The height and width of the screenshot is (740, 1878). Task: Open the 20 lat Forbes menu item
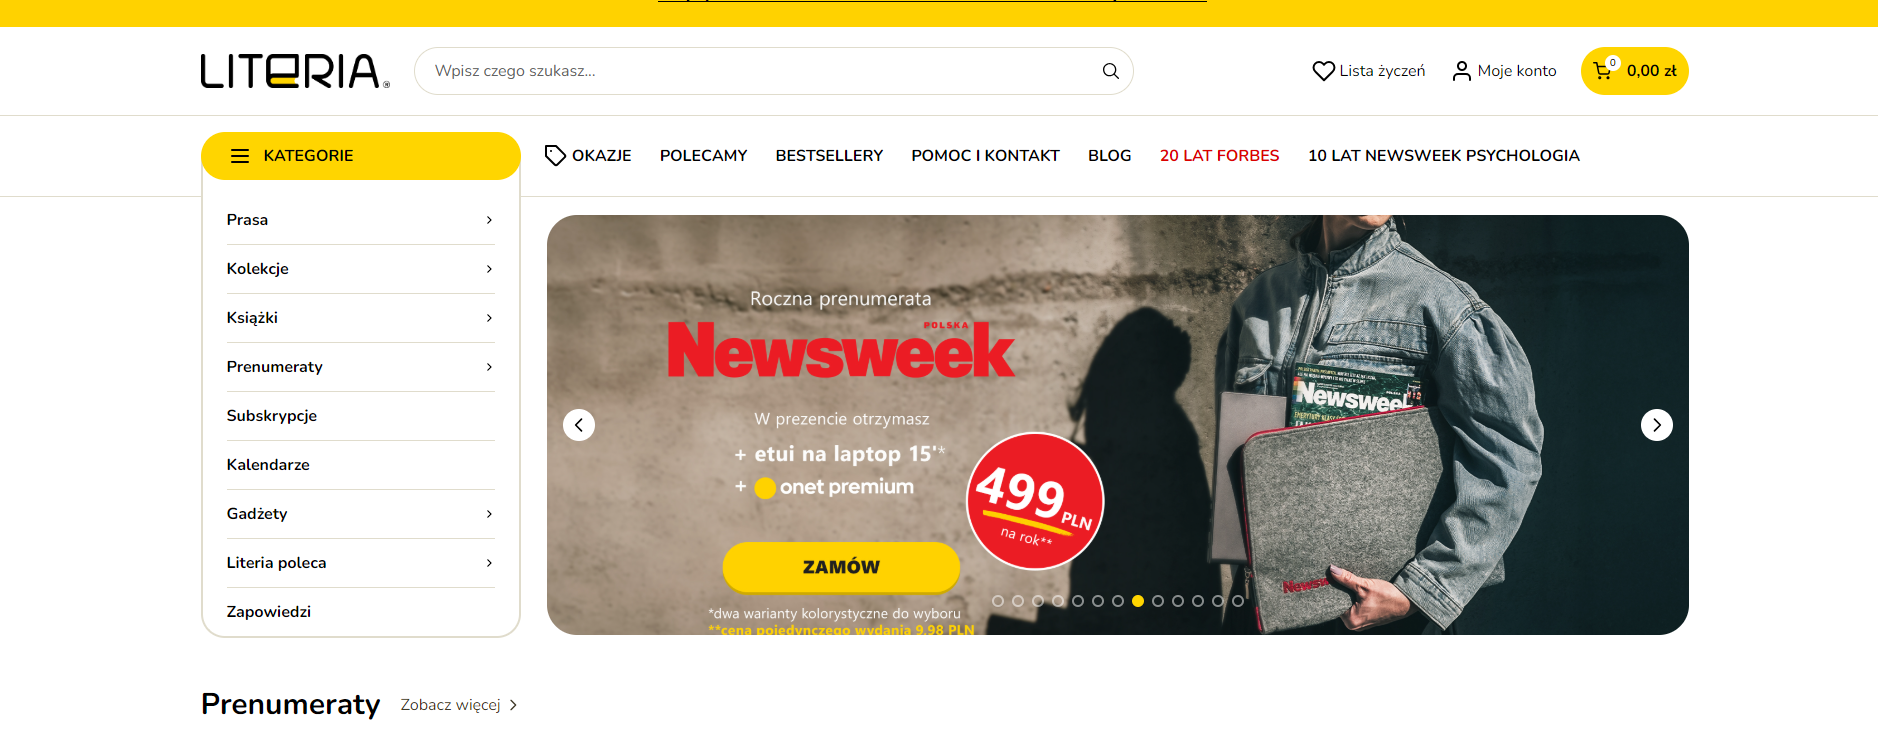coord(1219,156)
